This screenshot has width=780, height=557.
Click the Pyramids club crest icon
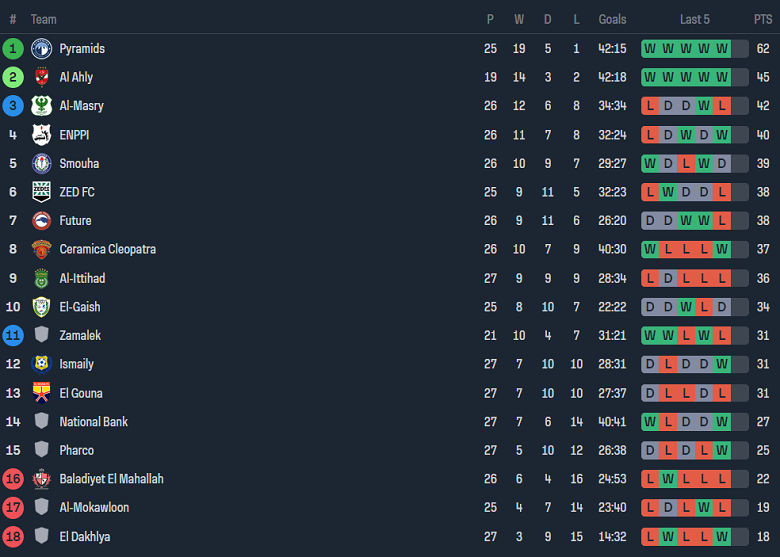(41, 49)
